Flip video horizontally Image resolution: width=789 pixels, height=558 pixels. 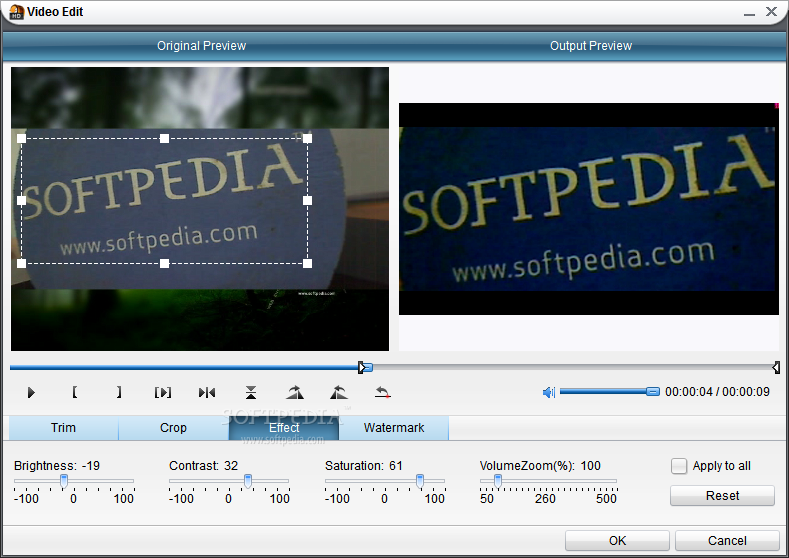(207, 392)
